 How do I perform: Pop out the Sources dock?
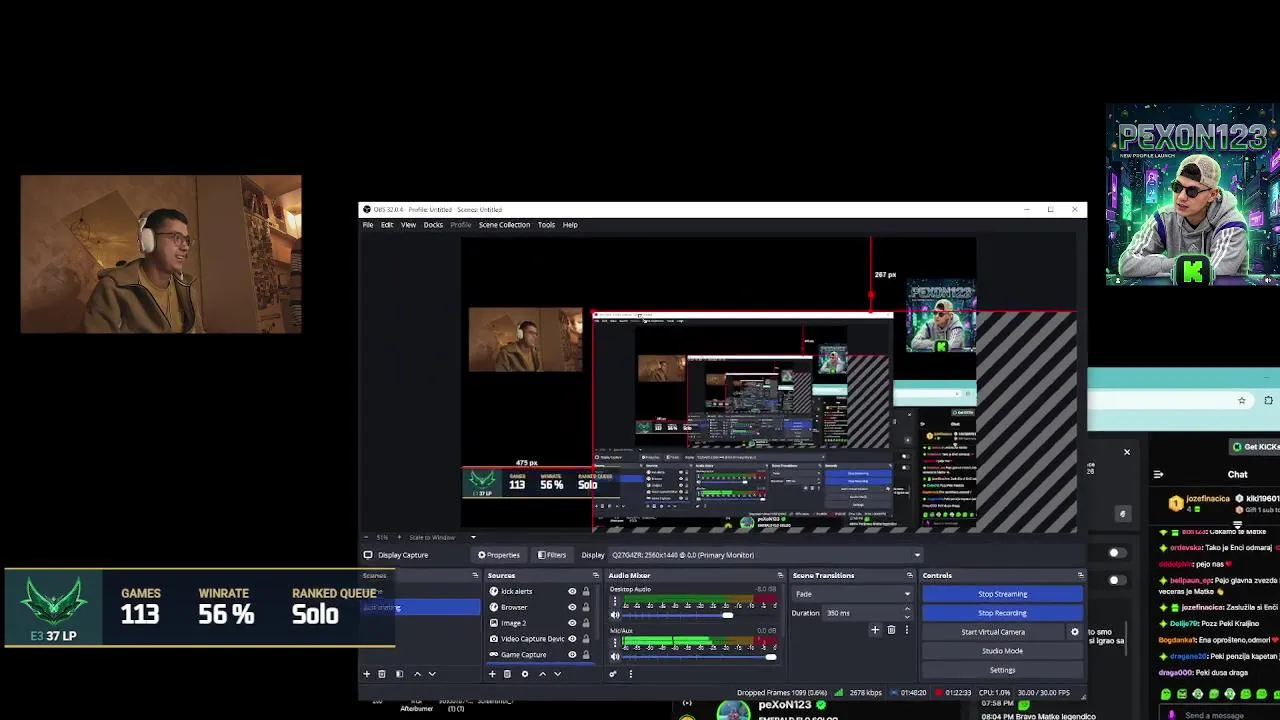595,575
